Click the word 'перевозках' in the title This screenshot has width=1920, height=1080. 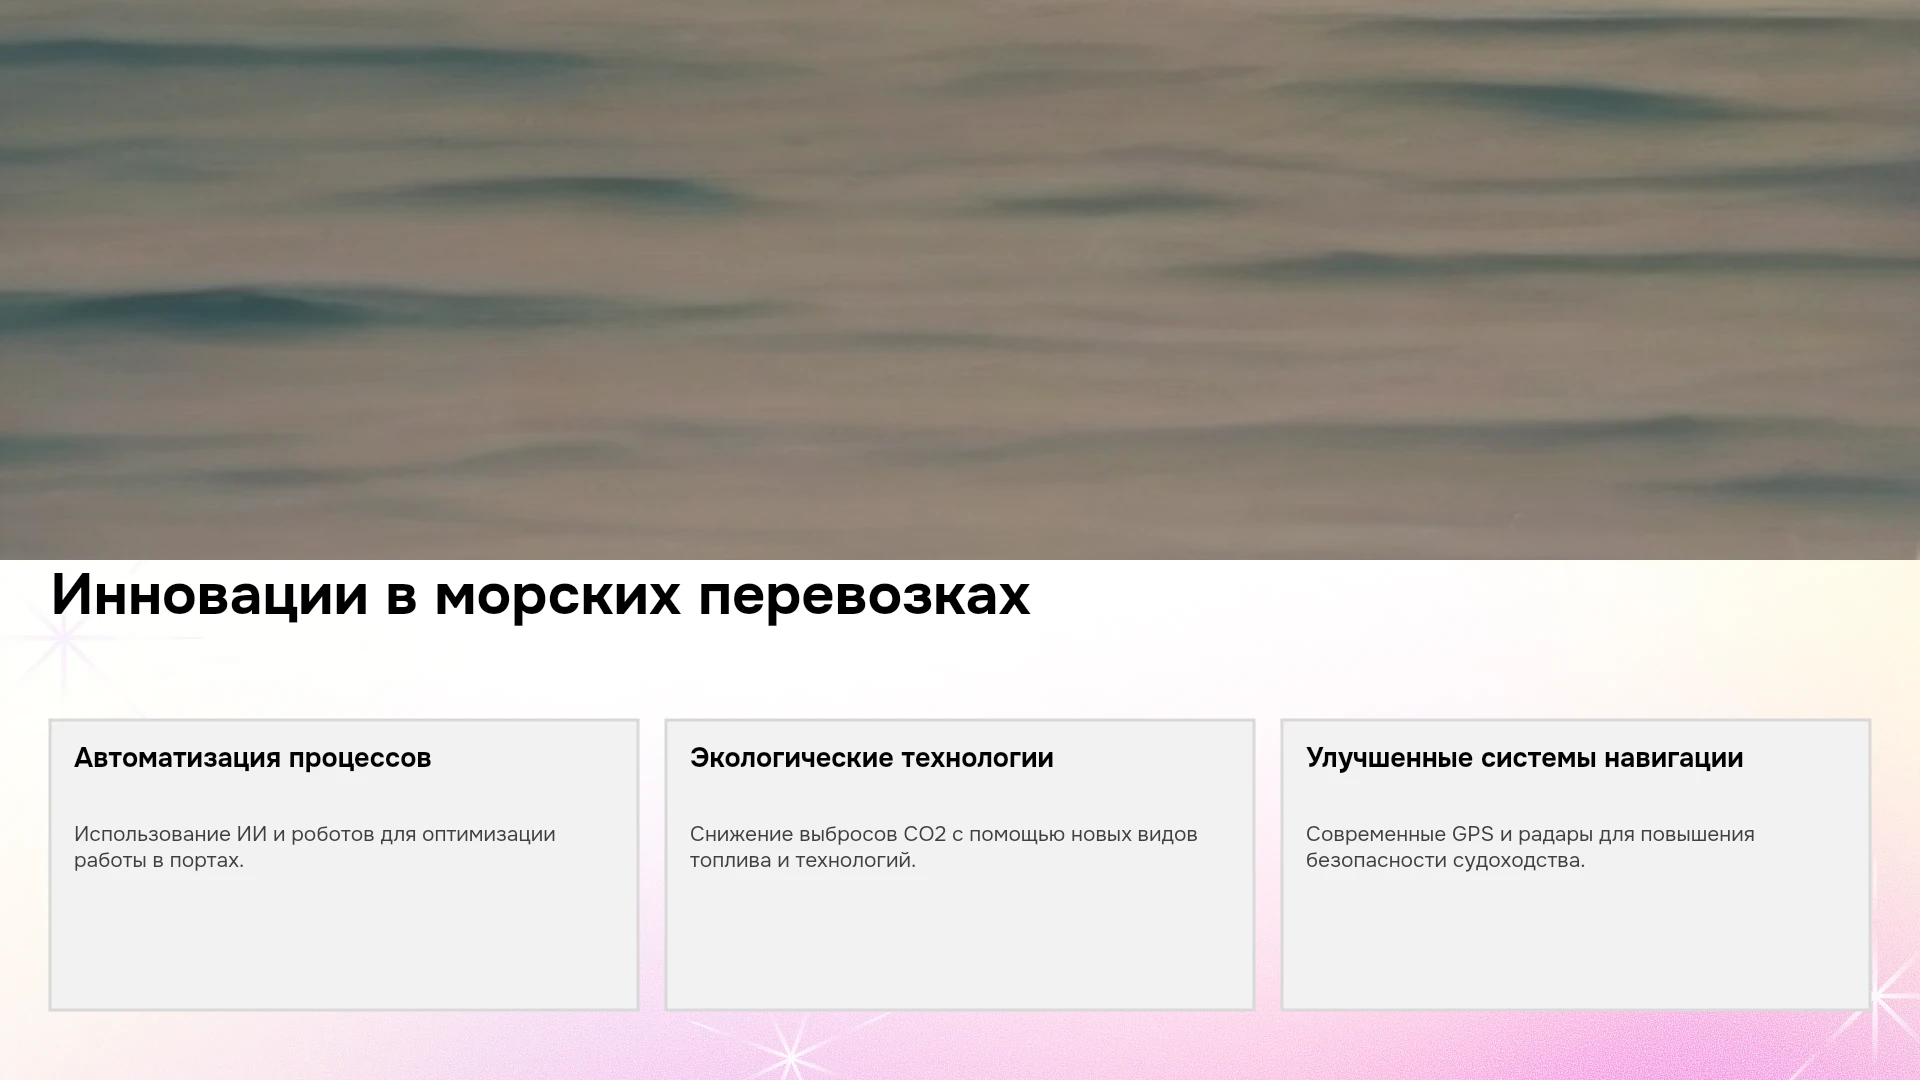(864, 597)
